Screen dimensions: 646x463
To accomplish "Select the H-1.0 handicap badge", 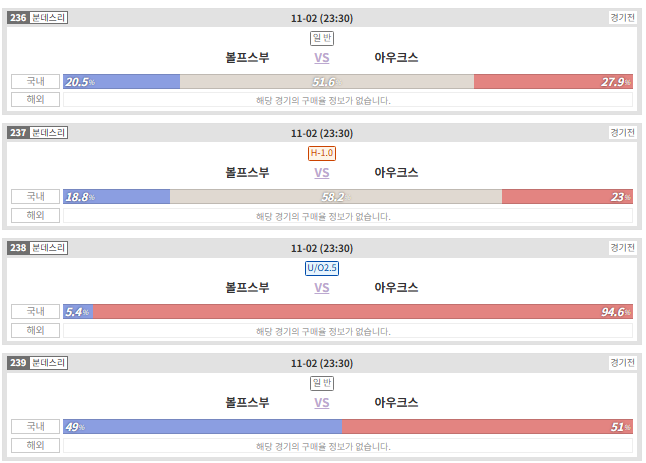I will click(322, 153).
